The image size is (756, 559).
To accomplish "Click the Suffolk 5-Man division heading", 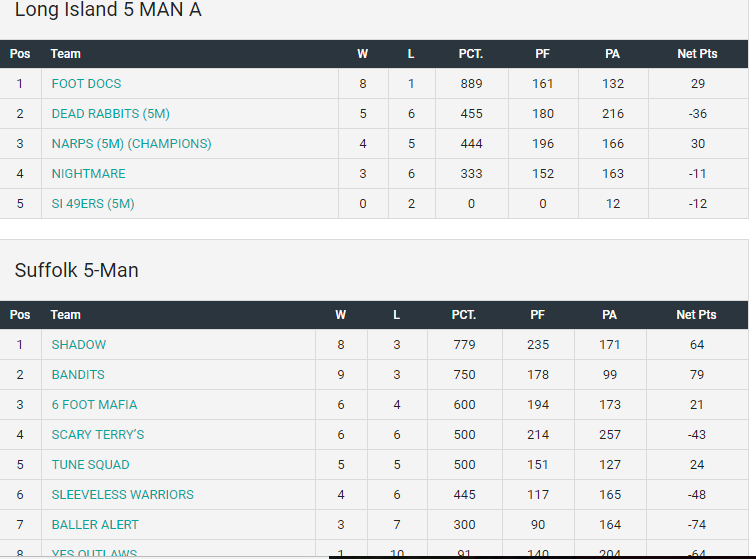I will [76, 270].
